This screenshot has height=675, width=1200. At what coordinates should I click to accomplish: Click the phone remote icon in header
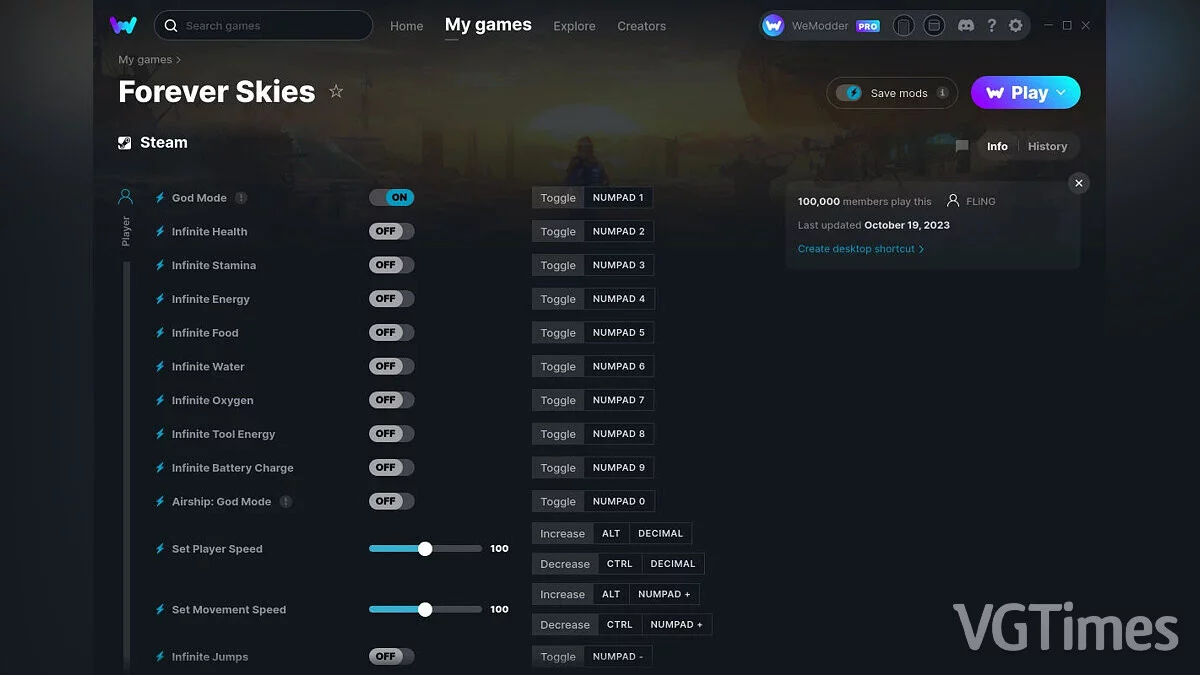[903, 25]
